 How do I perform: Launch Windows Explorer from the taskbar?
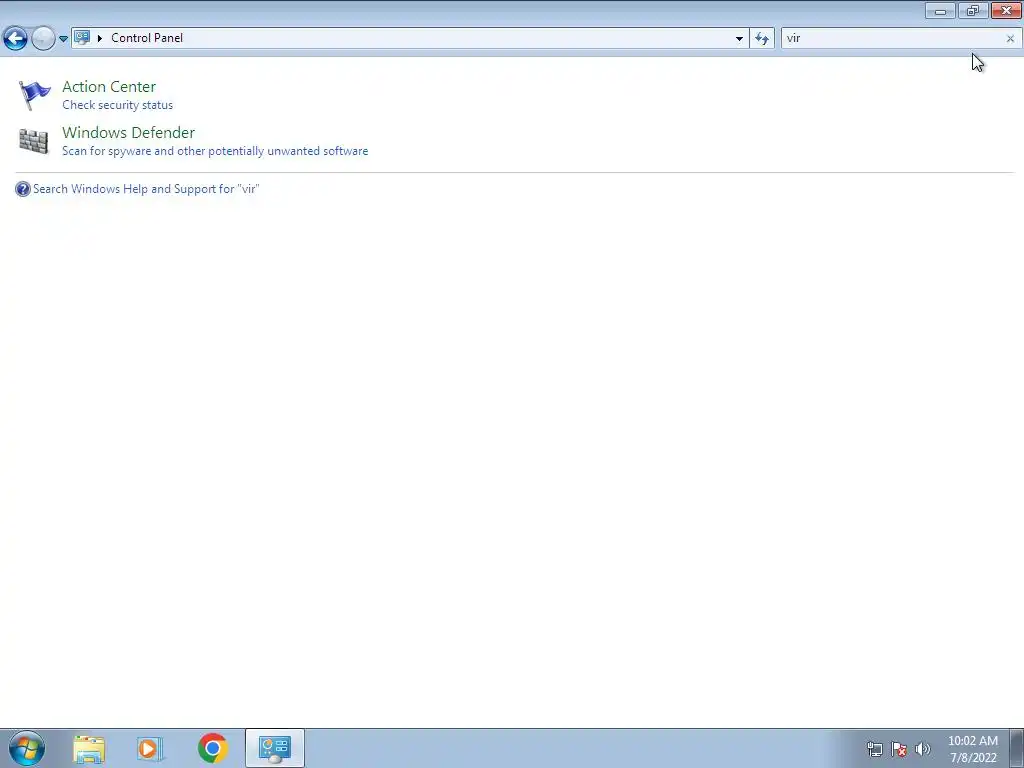click(x=89, y=748)
